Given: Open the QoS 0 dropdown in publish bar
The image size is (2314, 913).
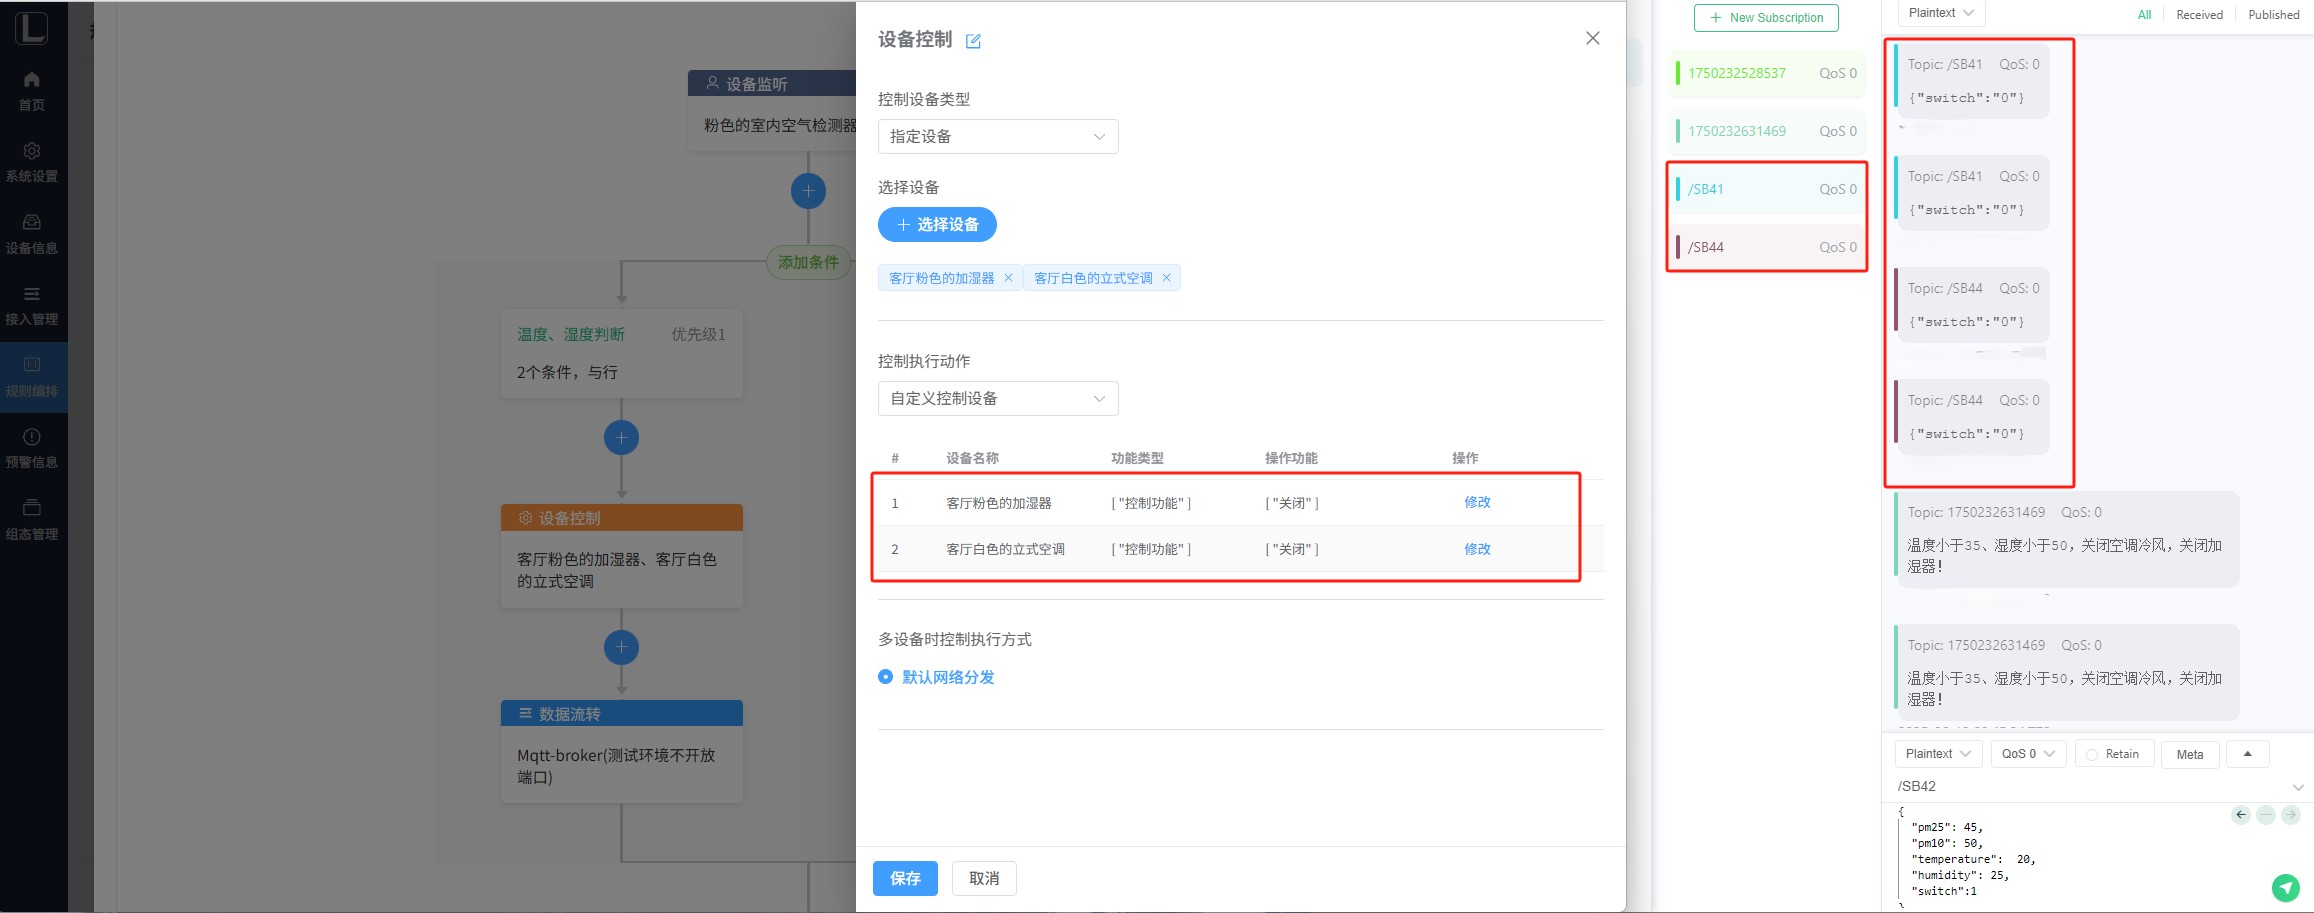Looking at the screenshot, I should coord(2027,754).
